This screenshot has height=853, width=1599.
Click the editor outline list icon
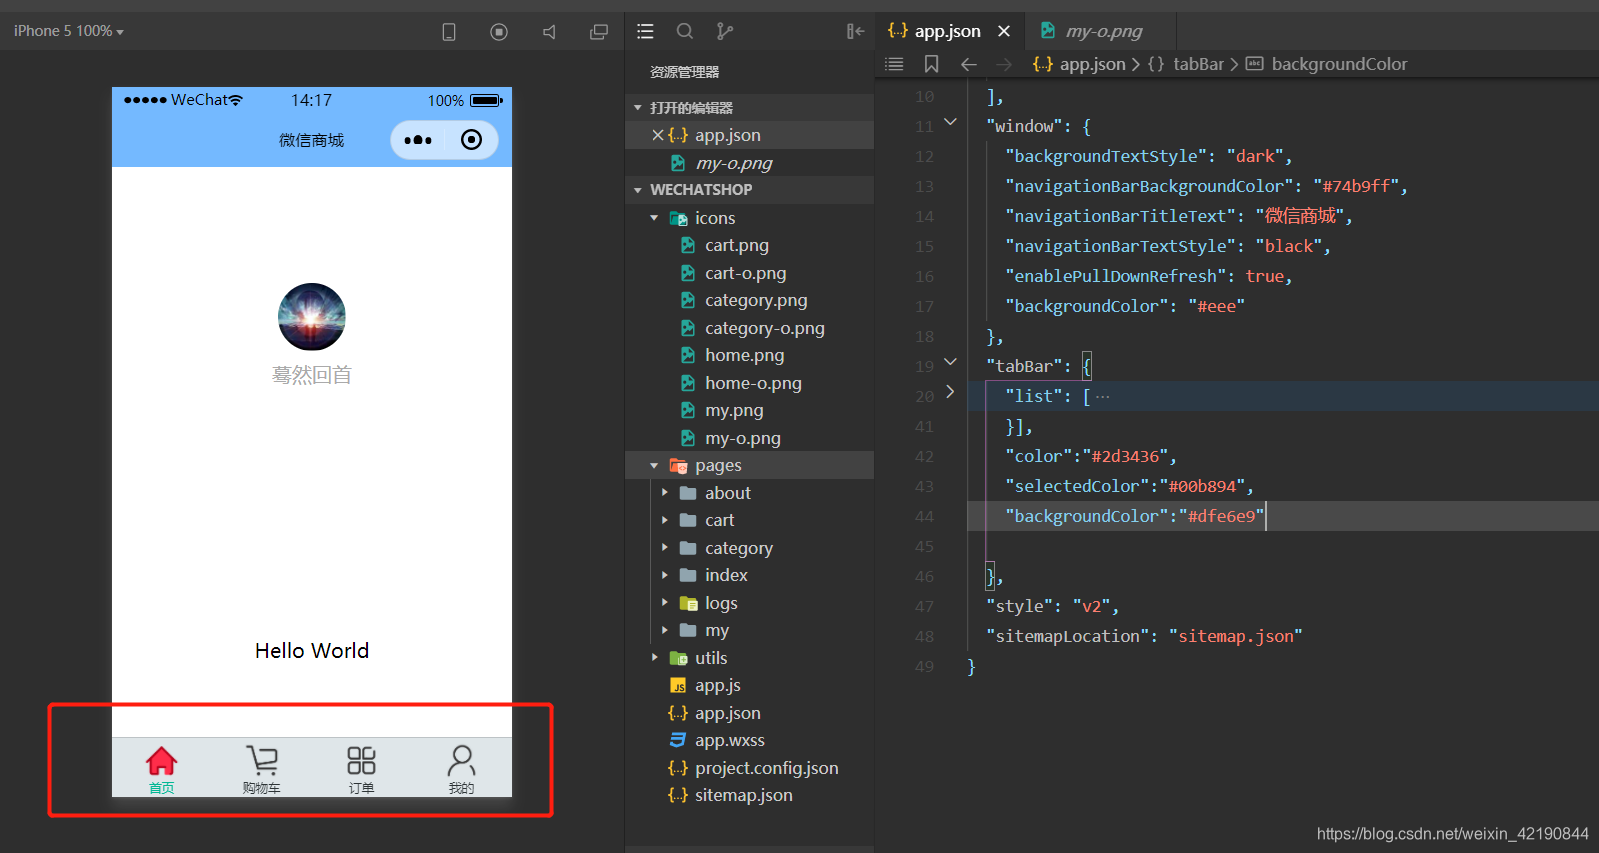click(x=894, y=64)
